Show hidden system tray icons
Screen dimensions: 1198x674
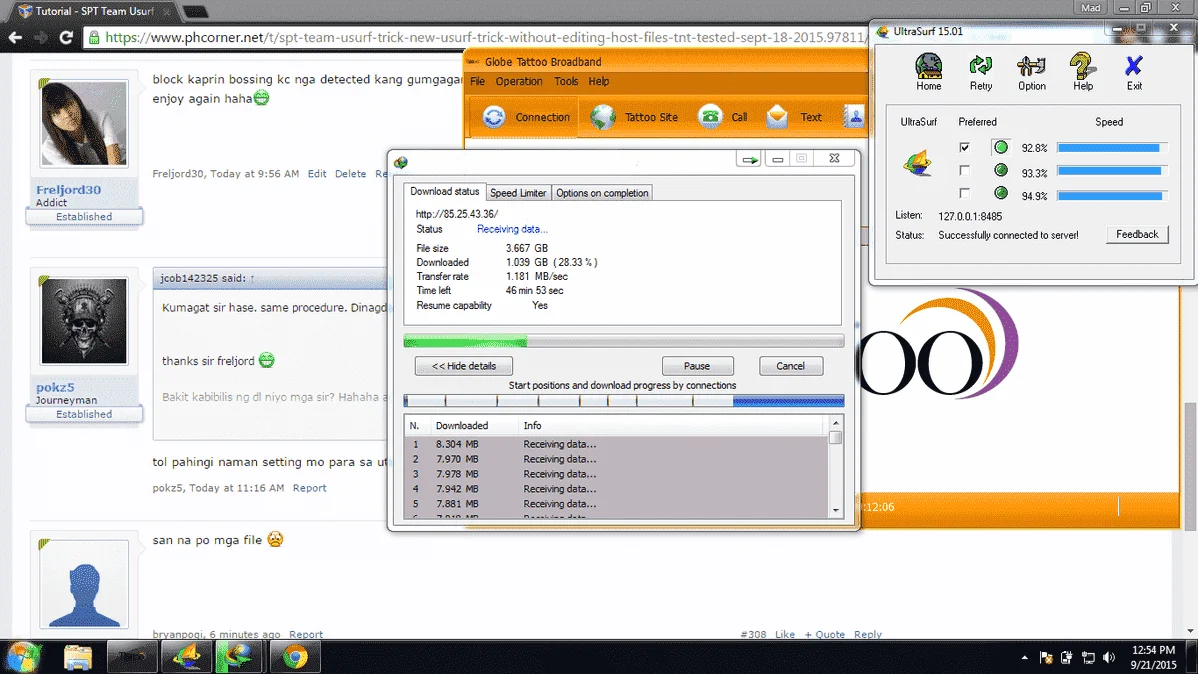[1025, 657]
